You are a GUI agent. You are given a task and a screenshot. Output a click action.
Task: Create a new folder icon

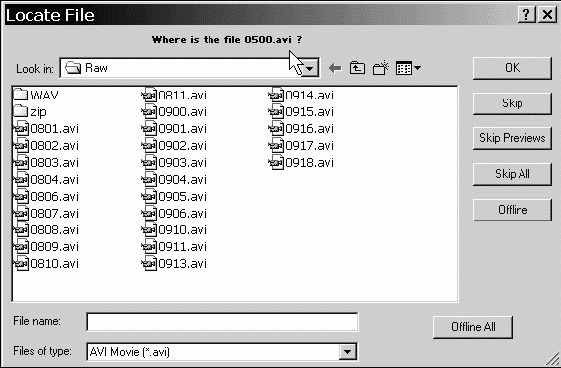pos(381,68)
